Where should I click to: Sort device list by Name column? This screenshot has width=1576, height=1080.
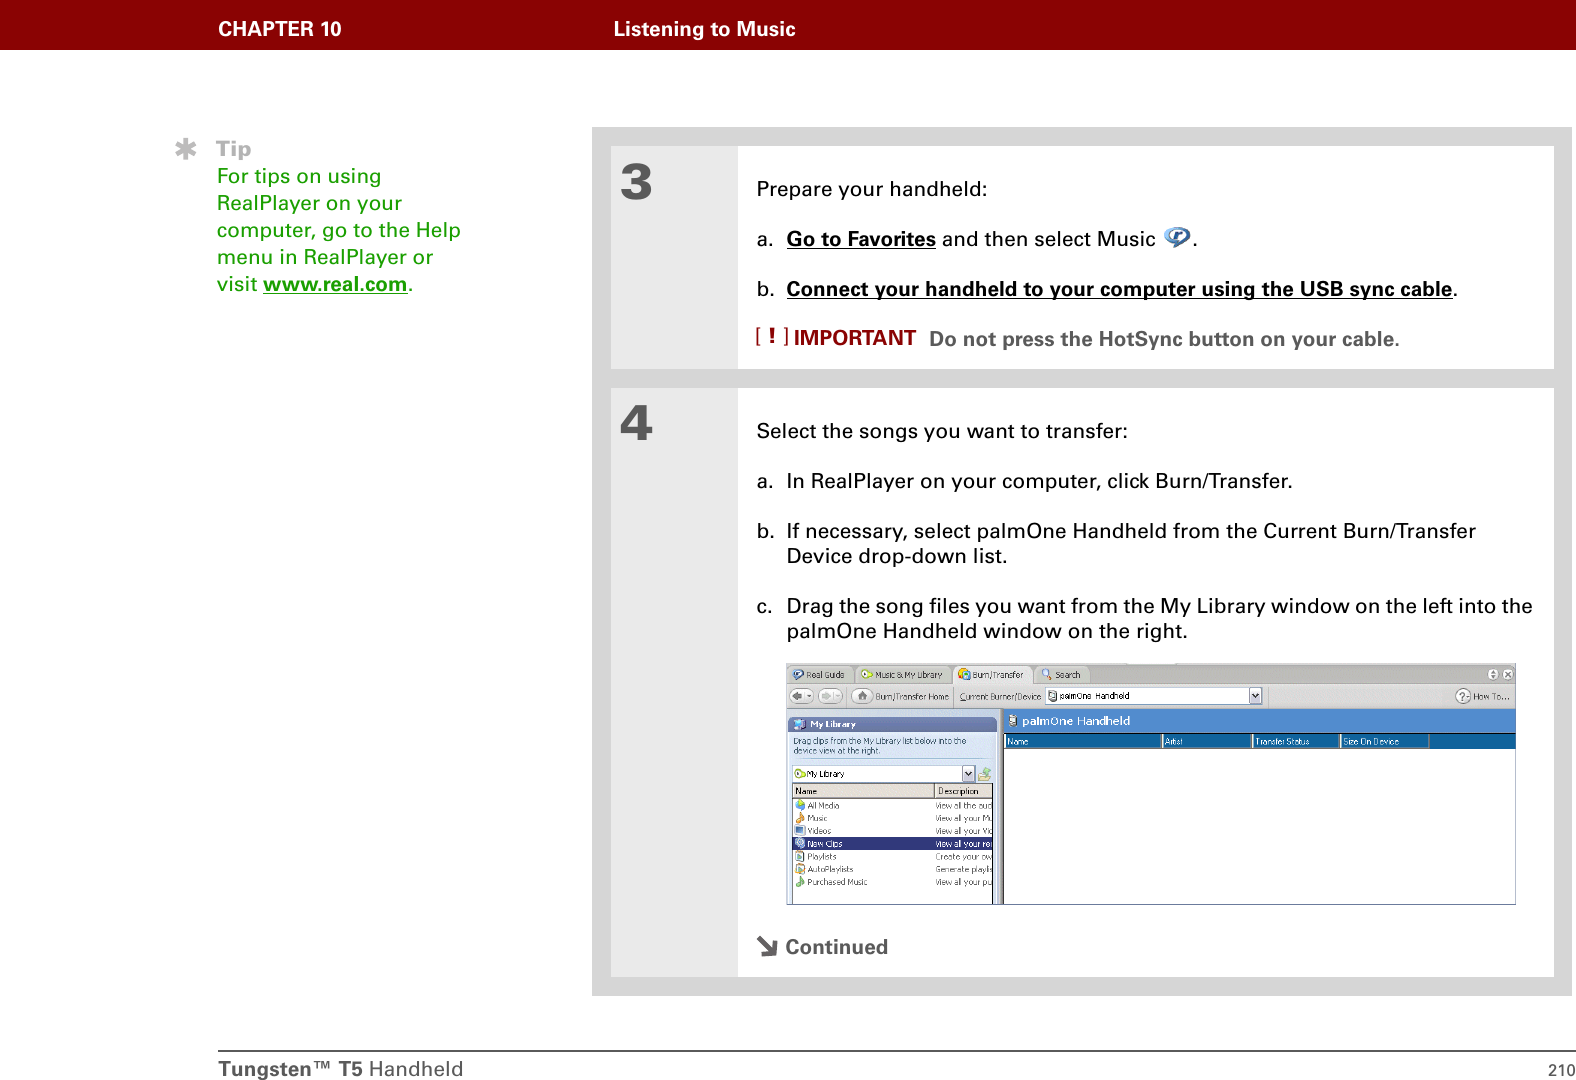coord(1083,741)
